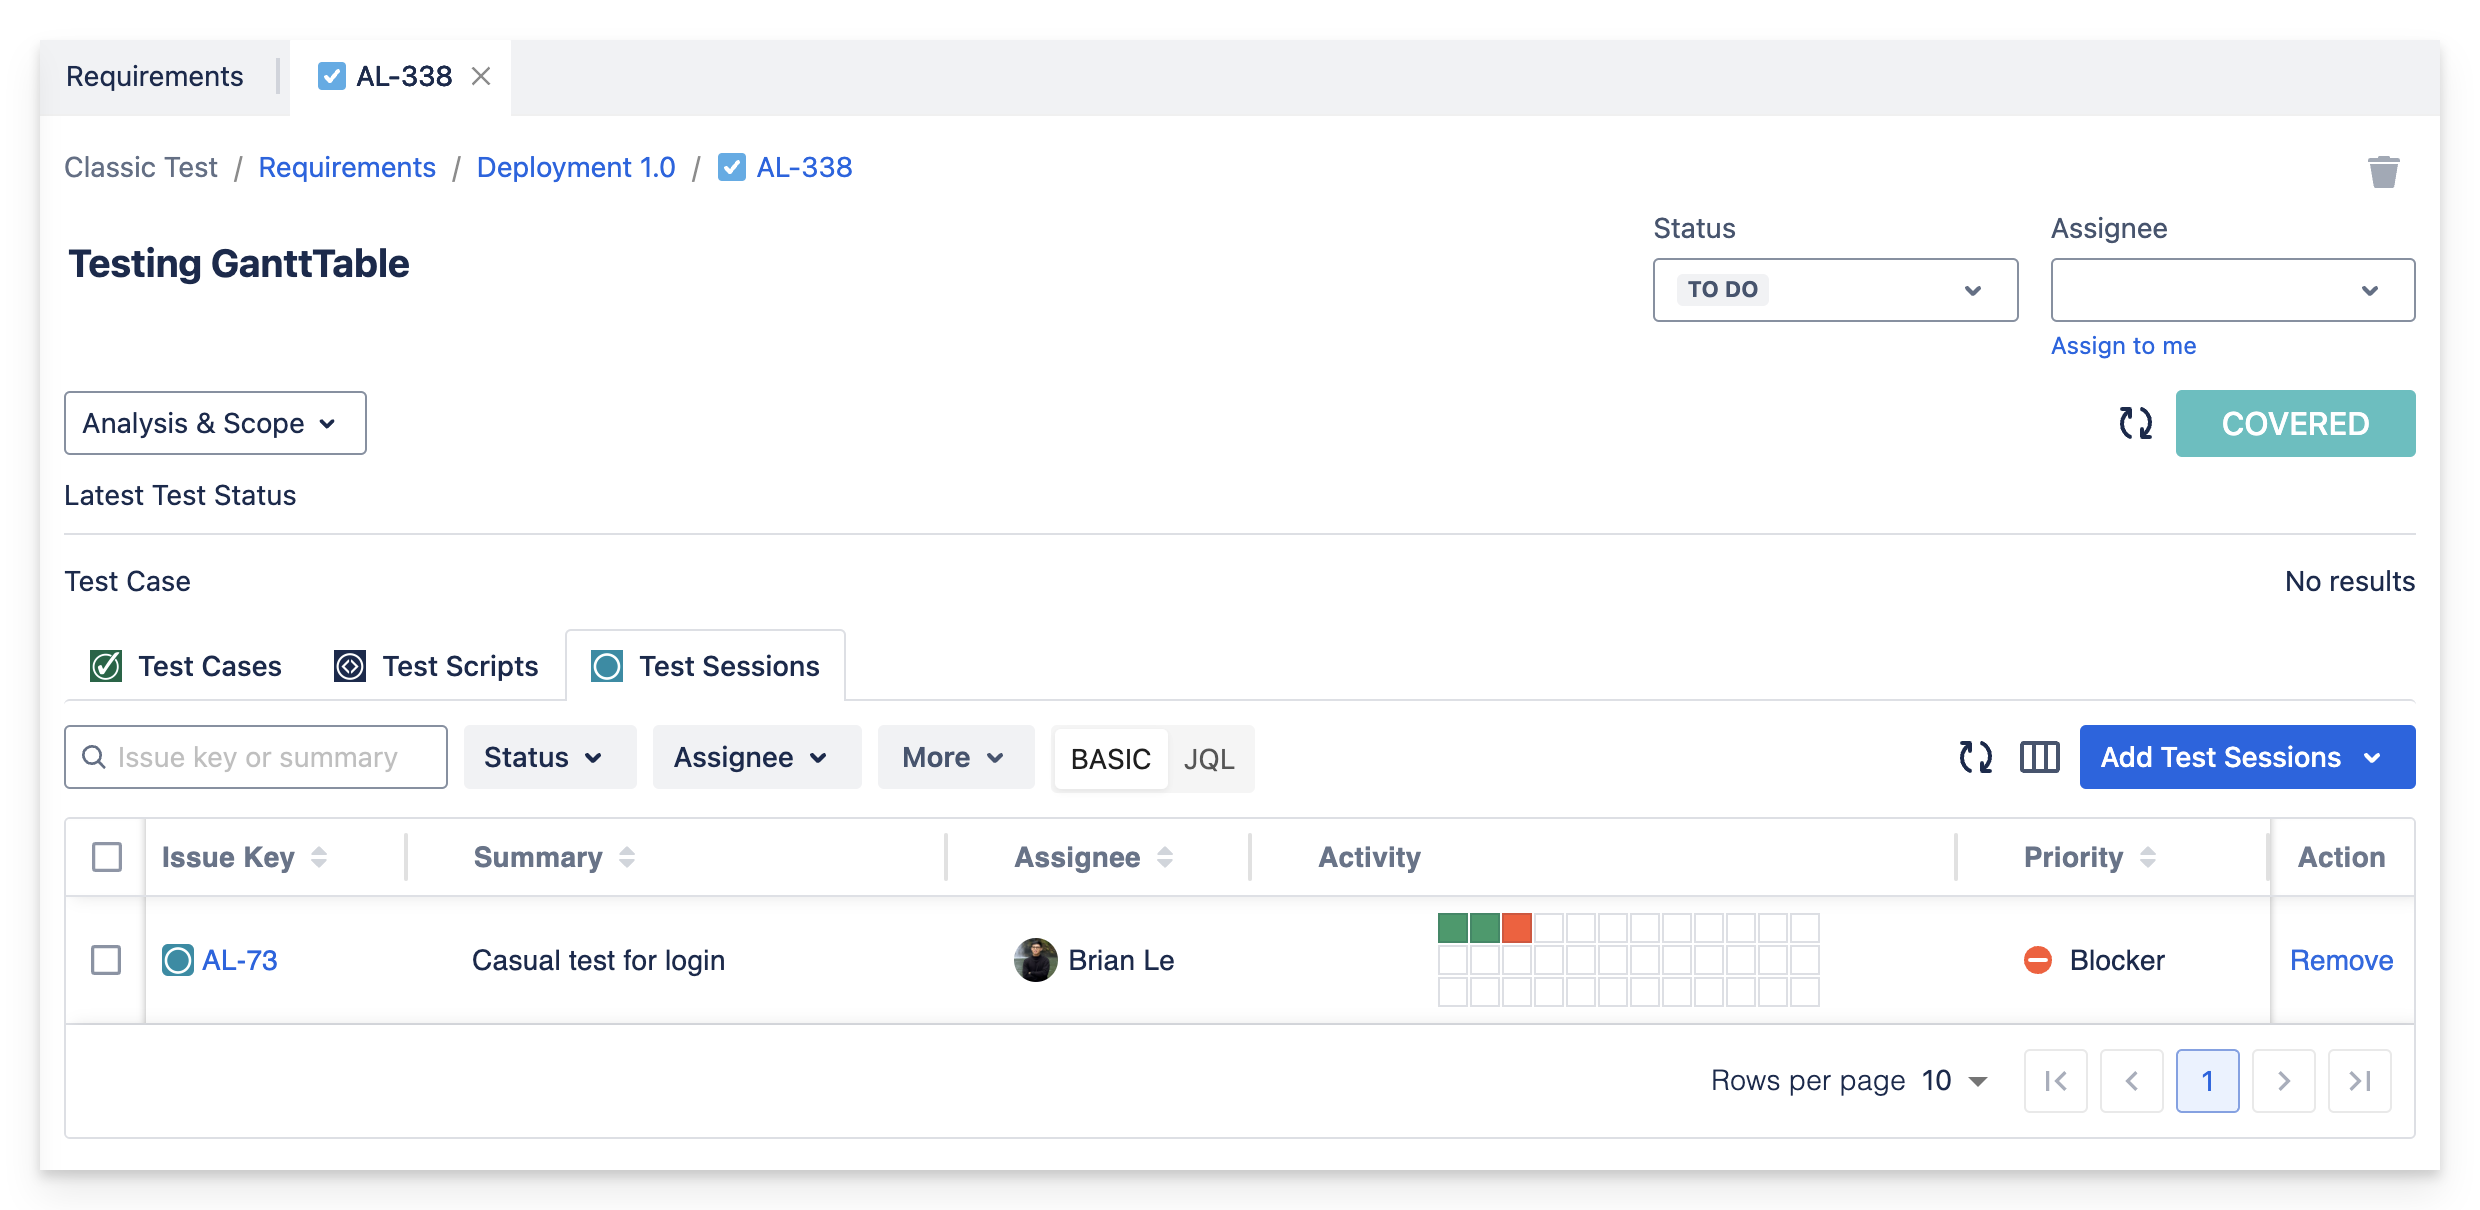This screenshot has width=2480, height=1210.
Task: Click the Assign to me link
Action: tap(2123, 346)
